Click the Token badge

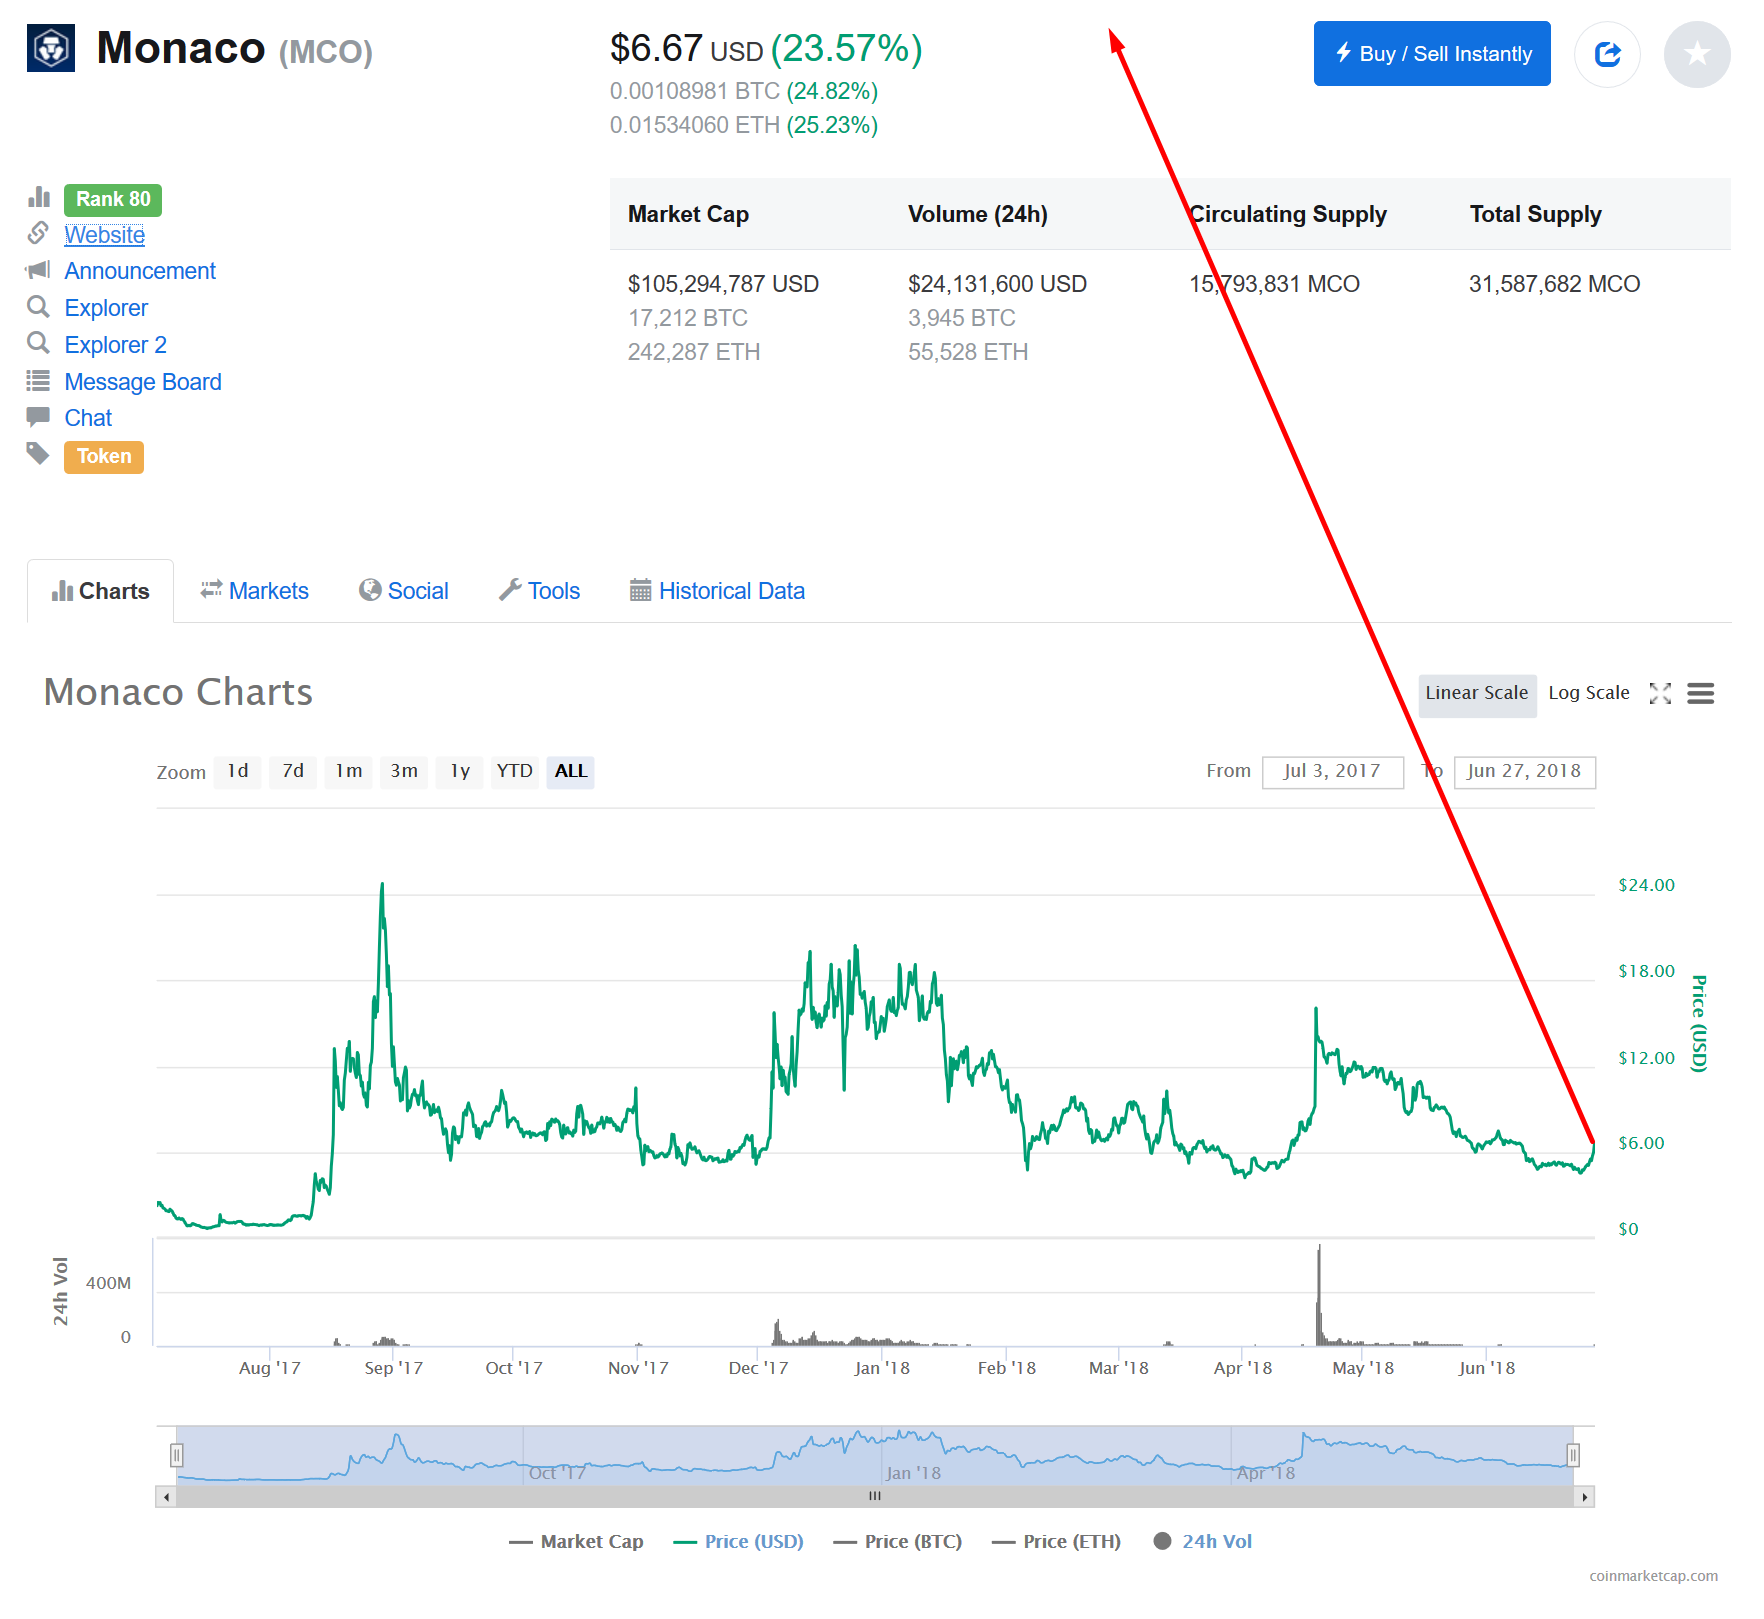104,457
